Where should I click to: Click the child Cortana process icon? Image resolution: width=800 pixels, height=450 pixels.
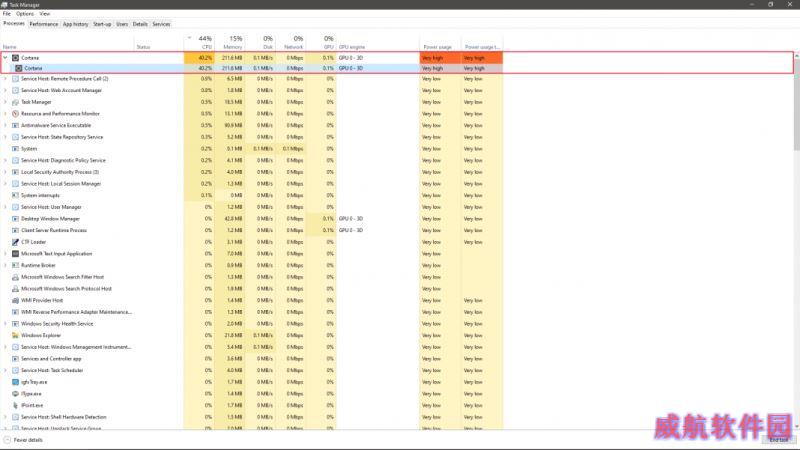[19, 68]
